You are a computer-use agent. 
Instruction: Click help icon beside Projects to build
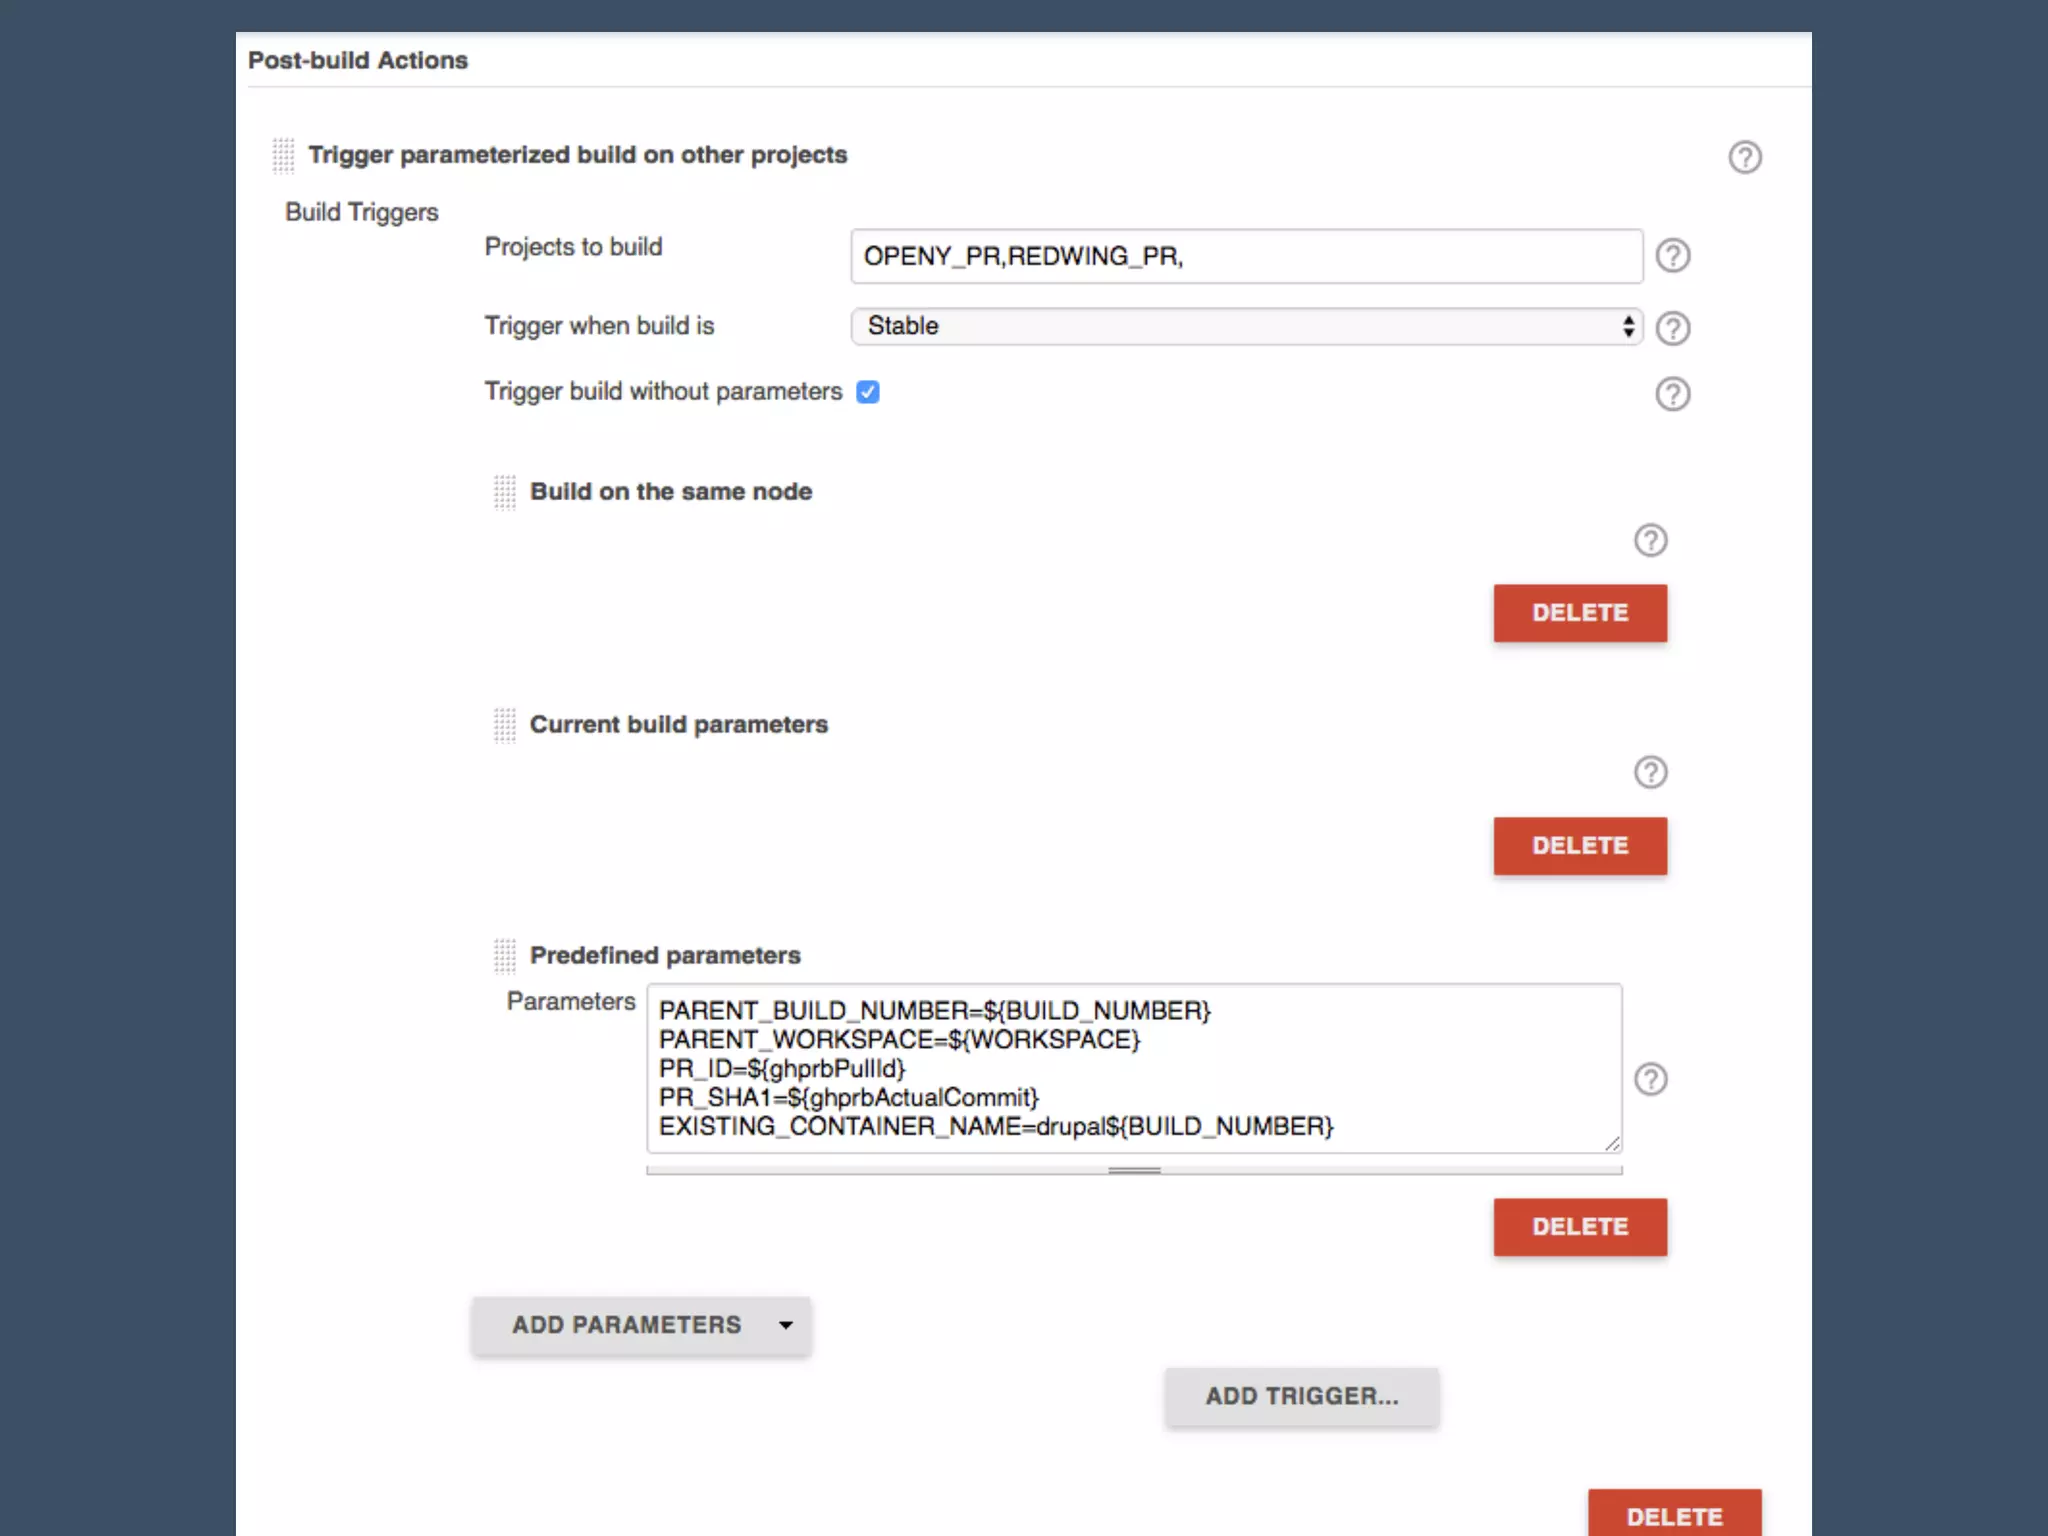[1672, 256]
